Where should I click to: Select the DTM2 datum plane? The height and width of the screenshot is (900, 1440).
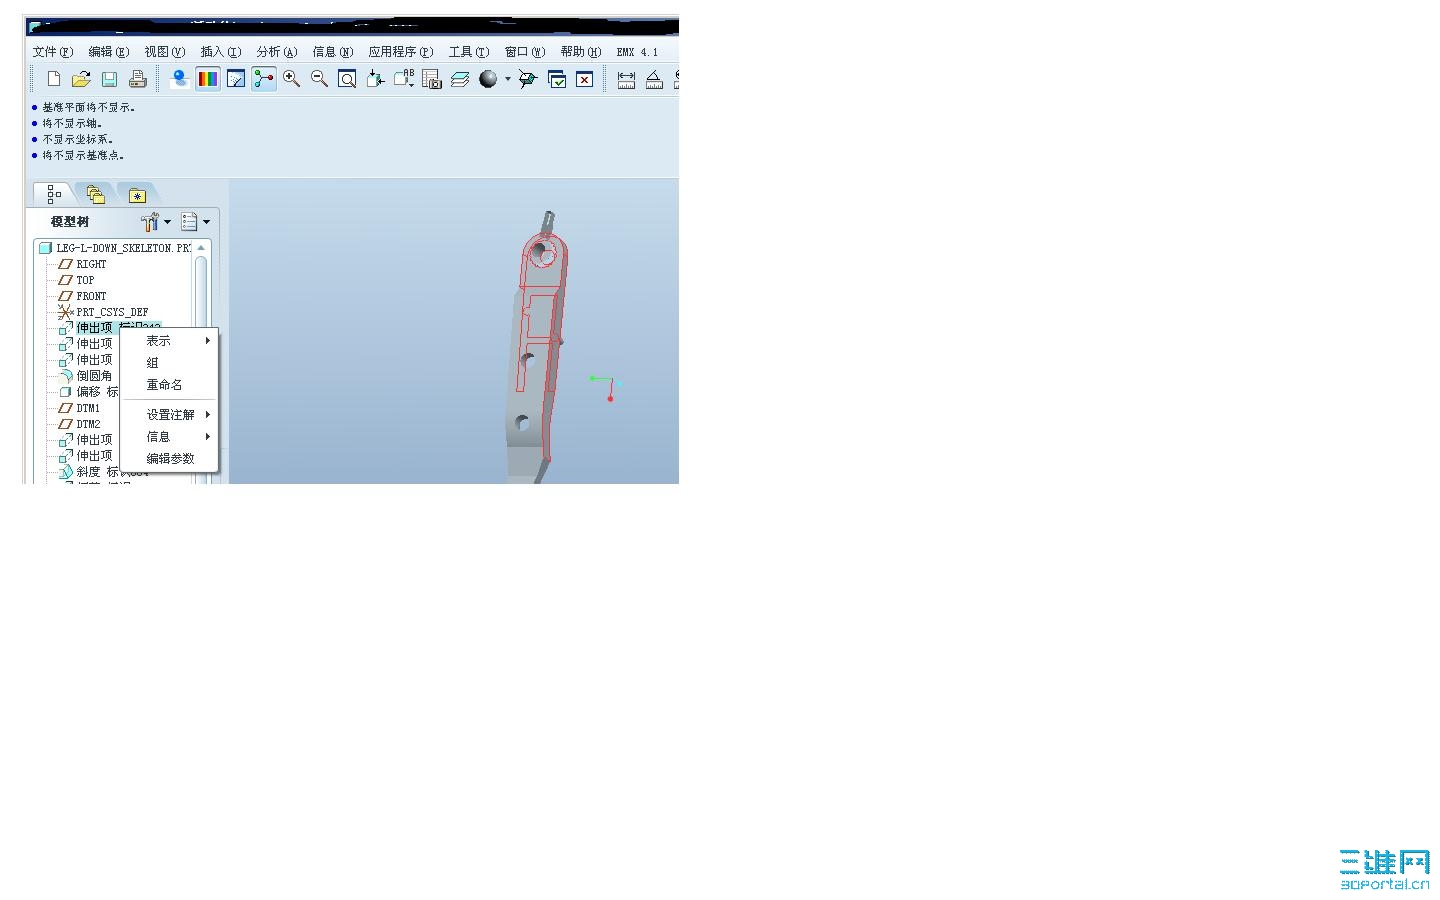[80, 424]
